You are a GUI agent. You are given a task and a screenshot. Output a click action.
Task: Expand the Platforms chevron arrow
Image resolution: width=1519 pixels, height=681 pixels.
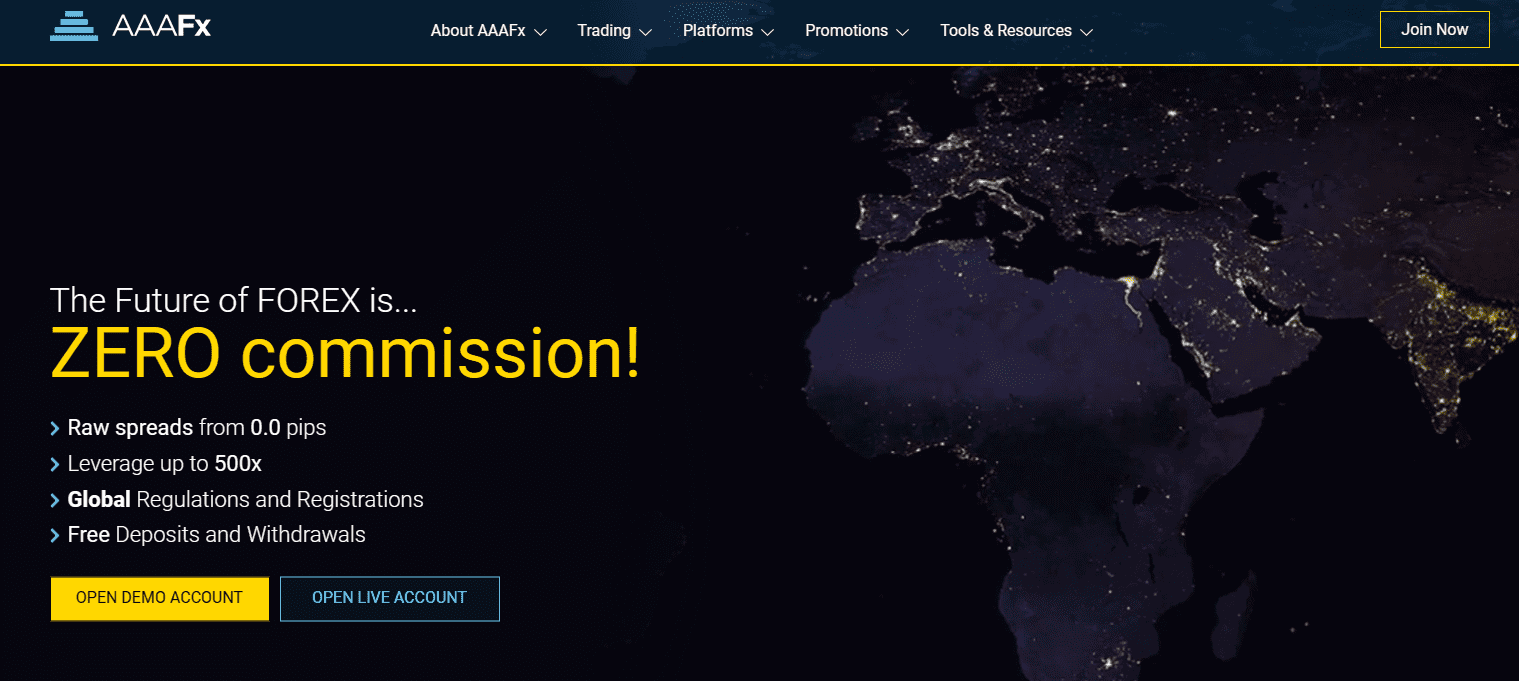click(767, 32)
